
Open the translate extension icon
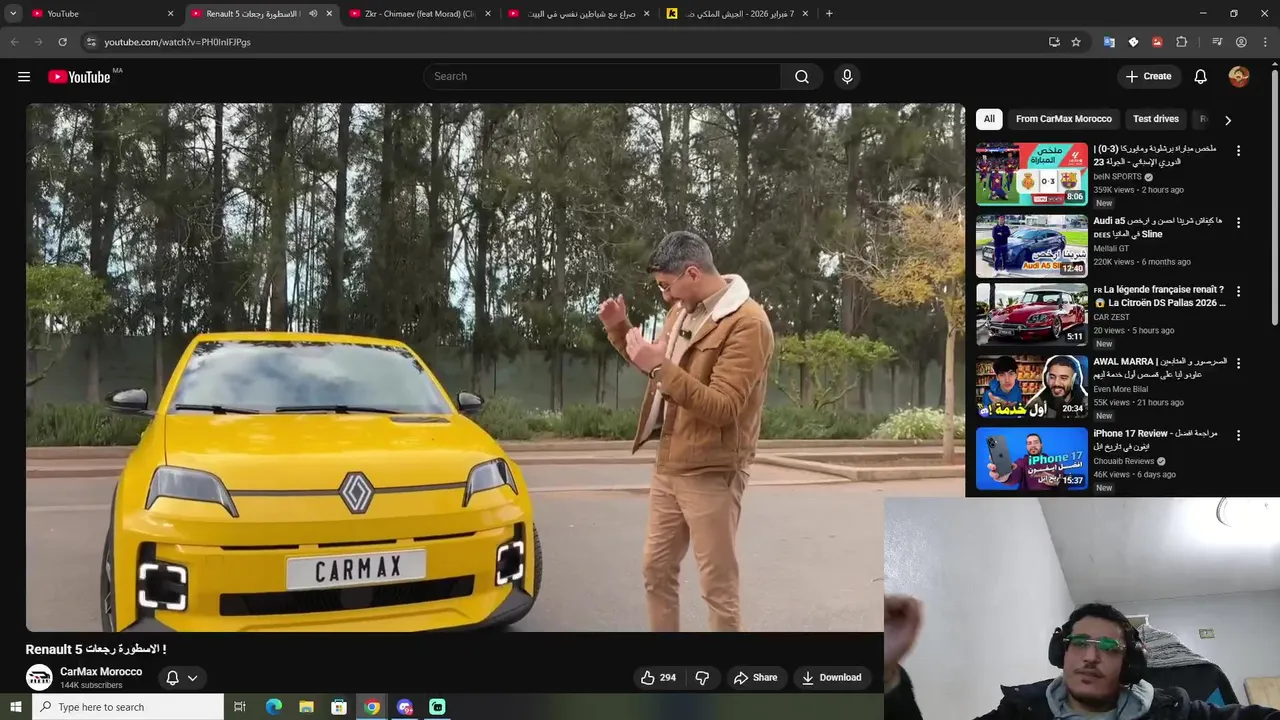pyautogui.click(x=1109, y=42)
